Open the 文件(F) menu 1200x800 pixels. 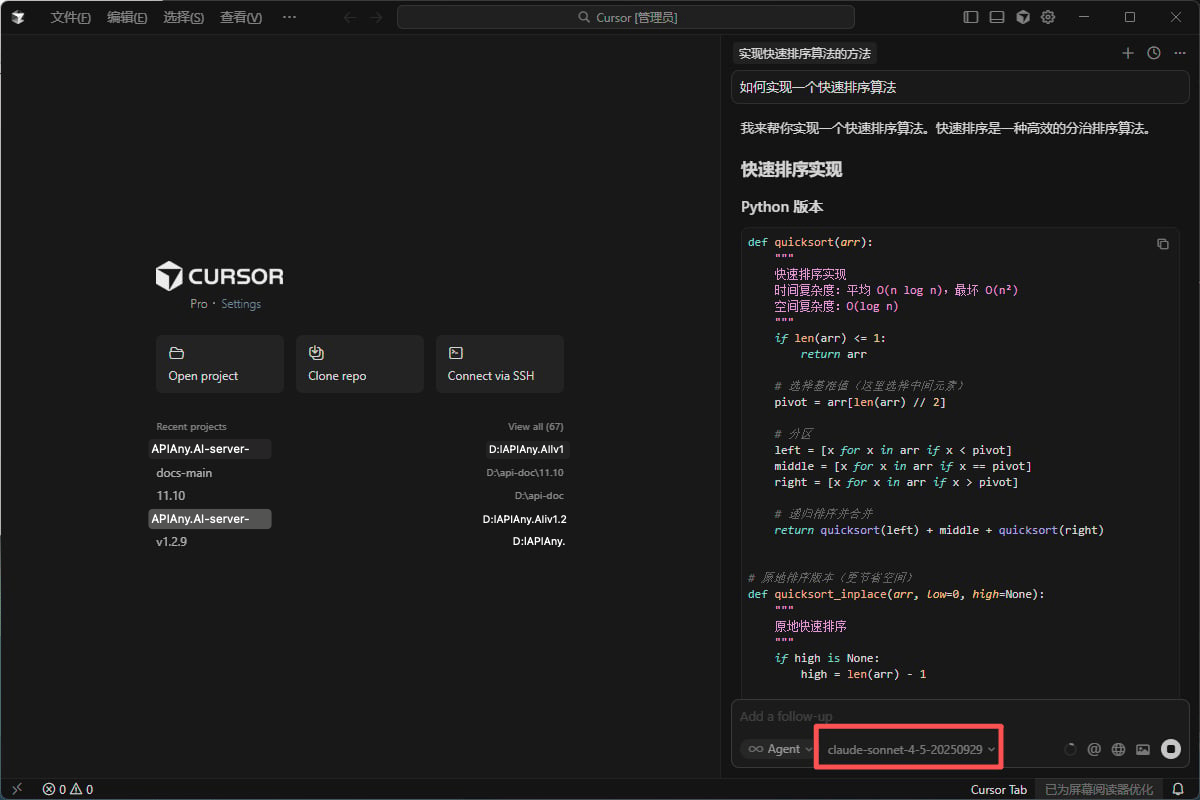point(71,17)
